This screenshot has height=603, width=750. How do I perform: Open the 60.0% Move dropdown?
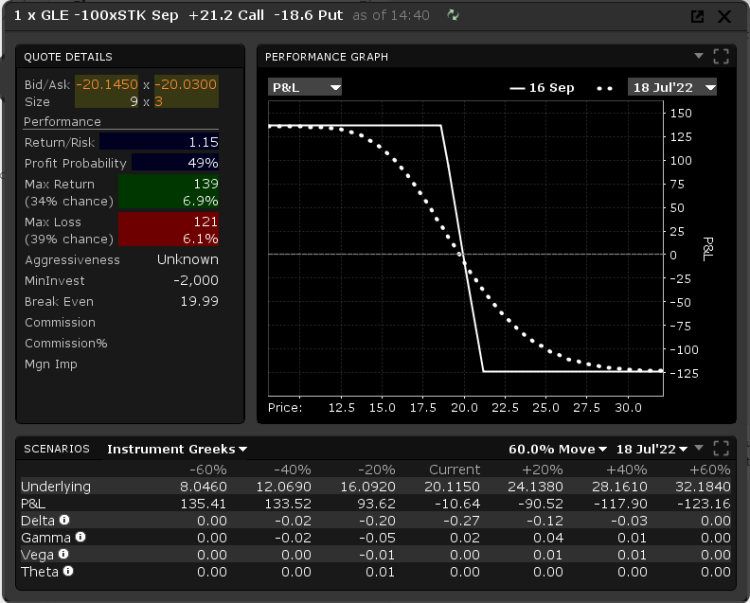point(557,449)
